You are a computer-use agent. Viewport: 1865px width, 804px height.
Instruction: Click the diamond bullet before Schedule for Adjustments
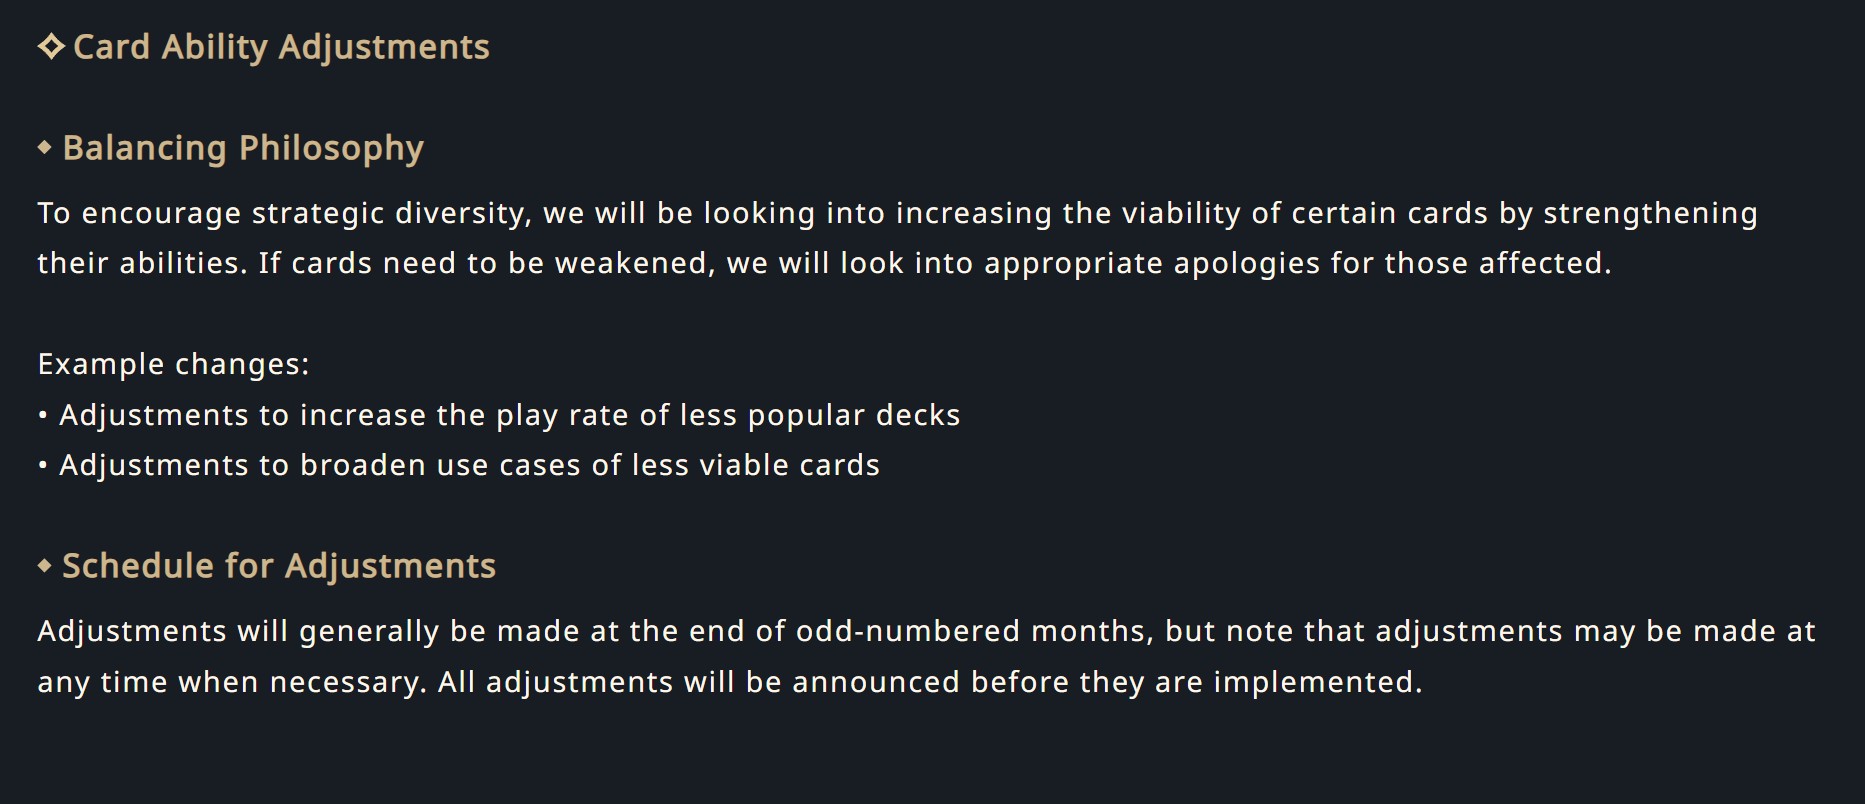click(x=44, y=566)
